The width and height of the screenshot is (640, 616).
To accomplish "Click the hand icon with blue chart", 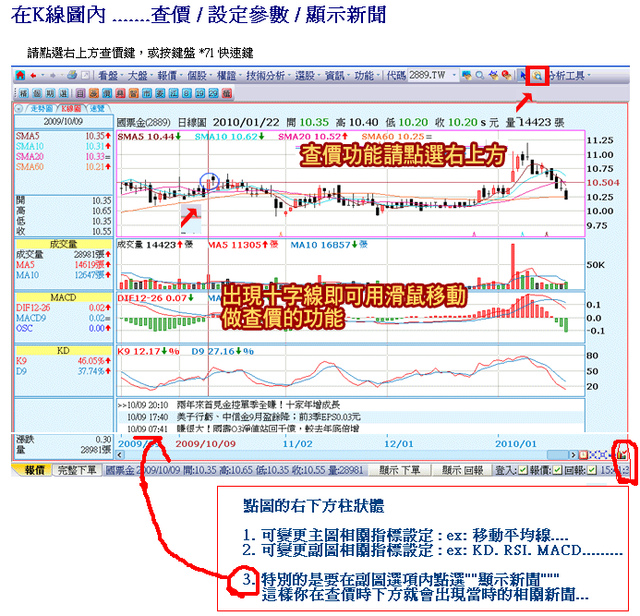I will point(494,75).
